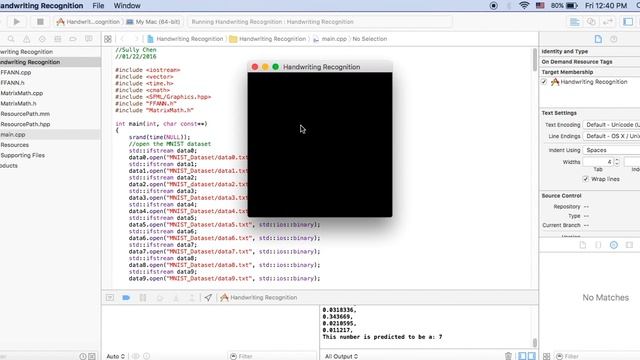Open the scheme selector Handwrit...cognition
This screenshot has width=640, height=360.
89,22
